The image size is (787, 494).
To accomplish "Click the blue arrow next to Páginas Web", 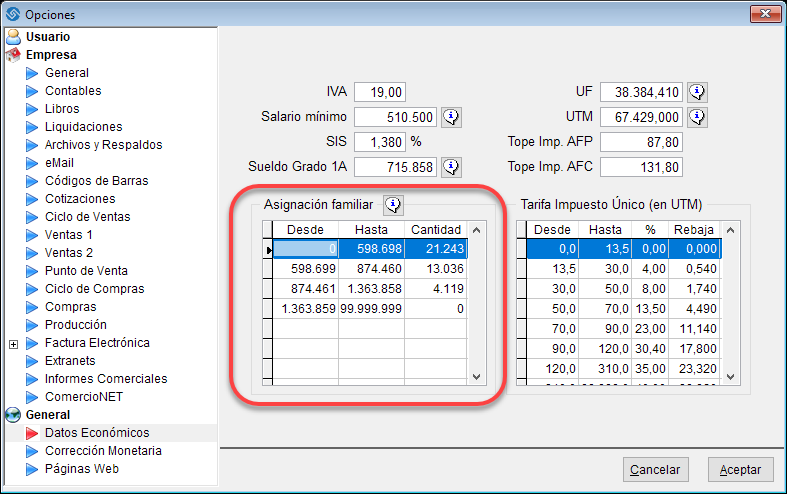I will 32,469.
